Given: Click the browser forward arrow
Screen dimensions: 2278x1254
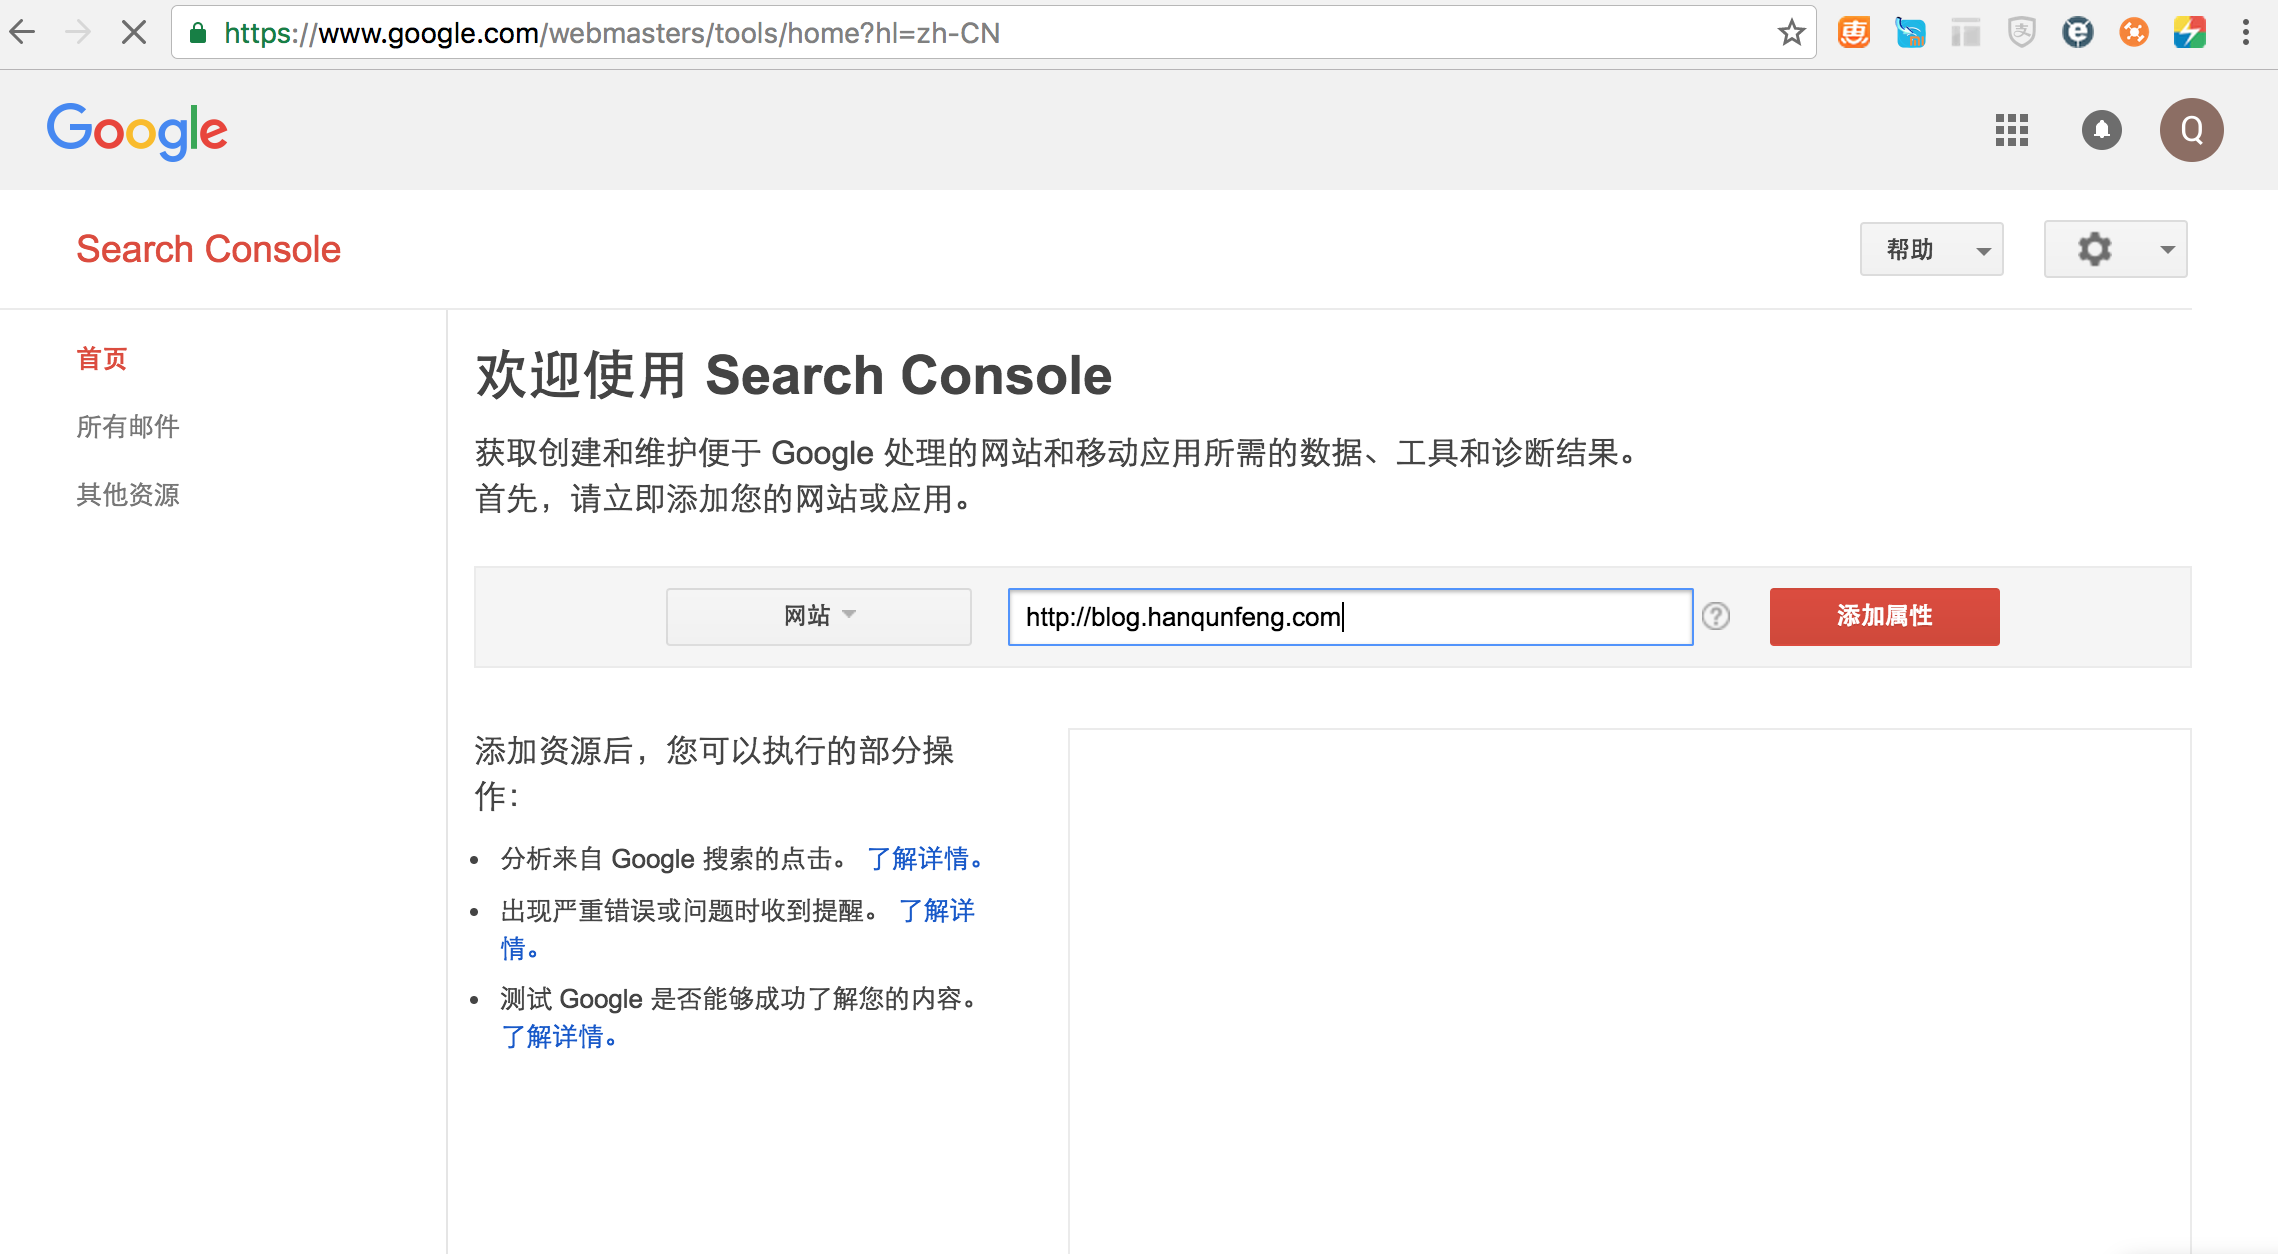Looking at the screenshot, I should pos(78,33).
